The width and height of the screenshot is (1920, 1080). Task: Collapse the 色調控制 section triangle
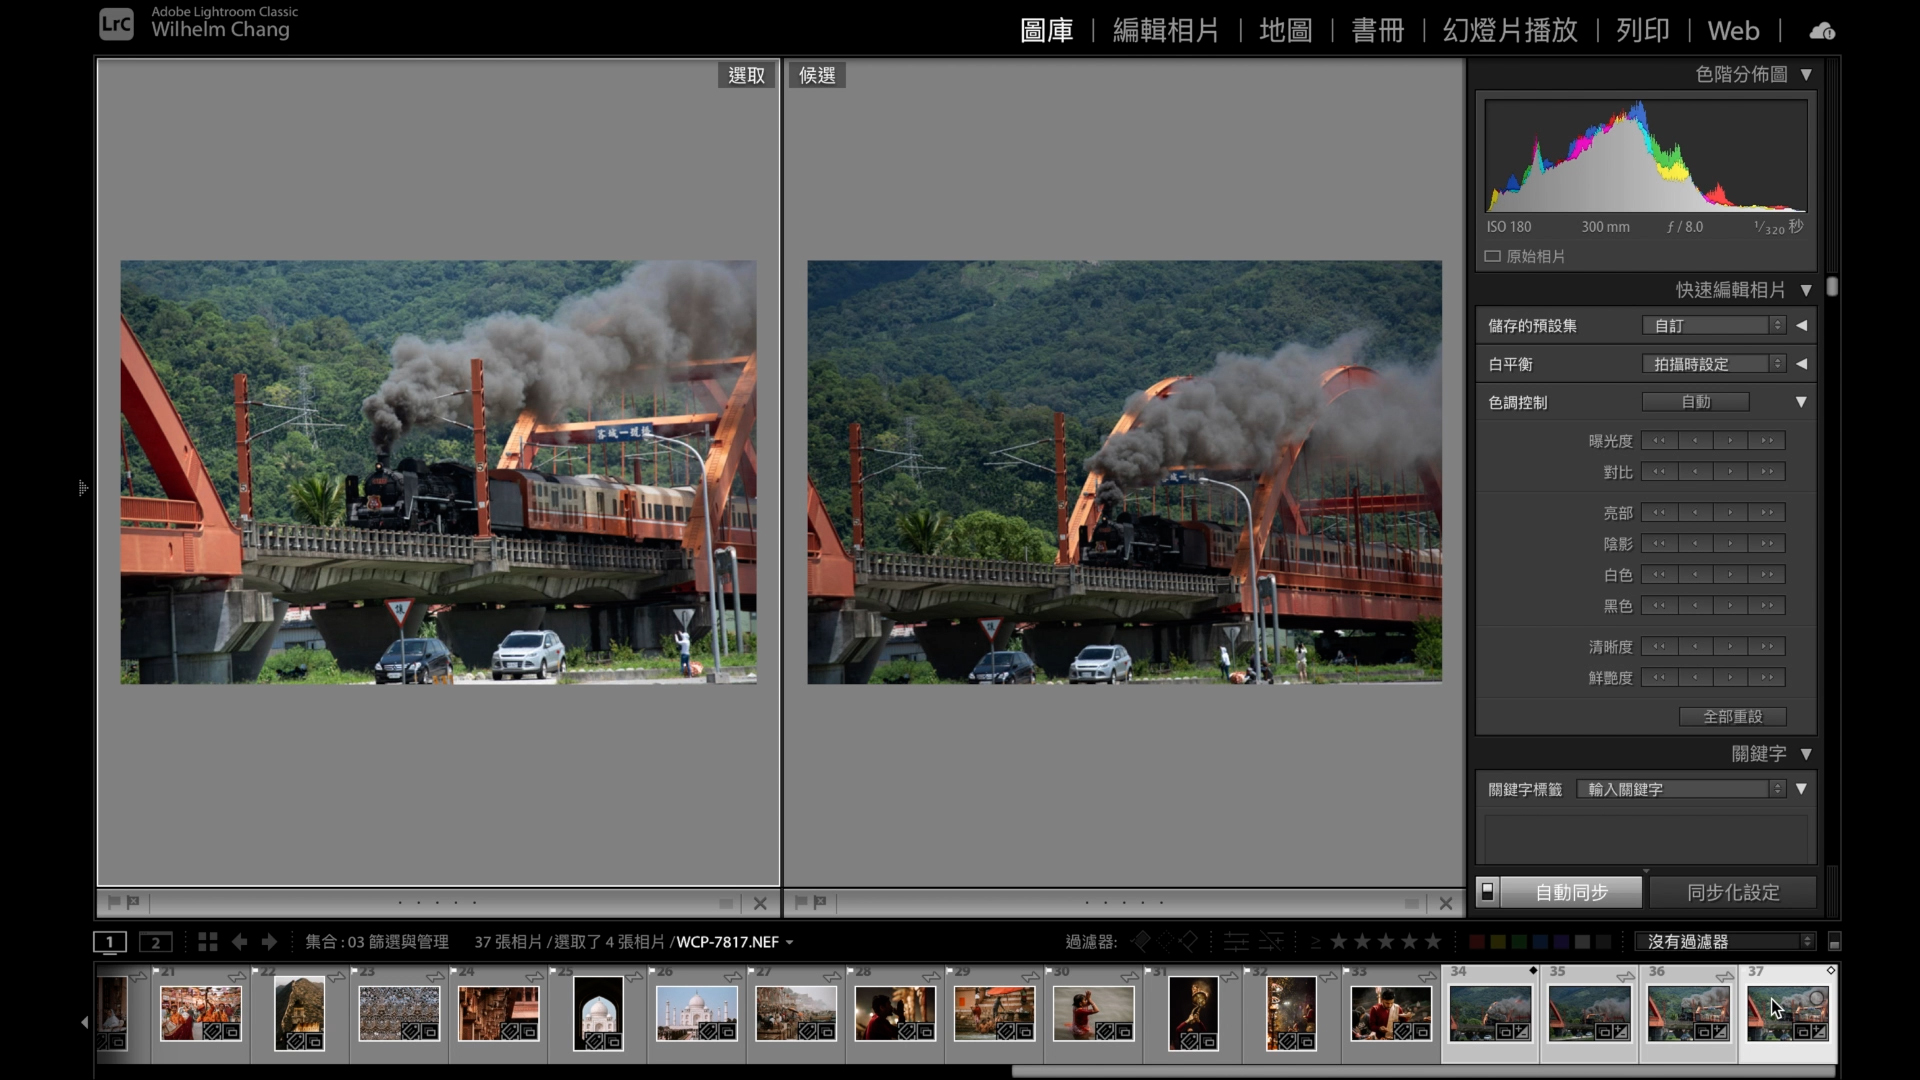pos(1801,402)
